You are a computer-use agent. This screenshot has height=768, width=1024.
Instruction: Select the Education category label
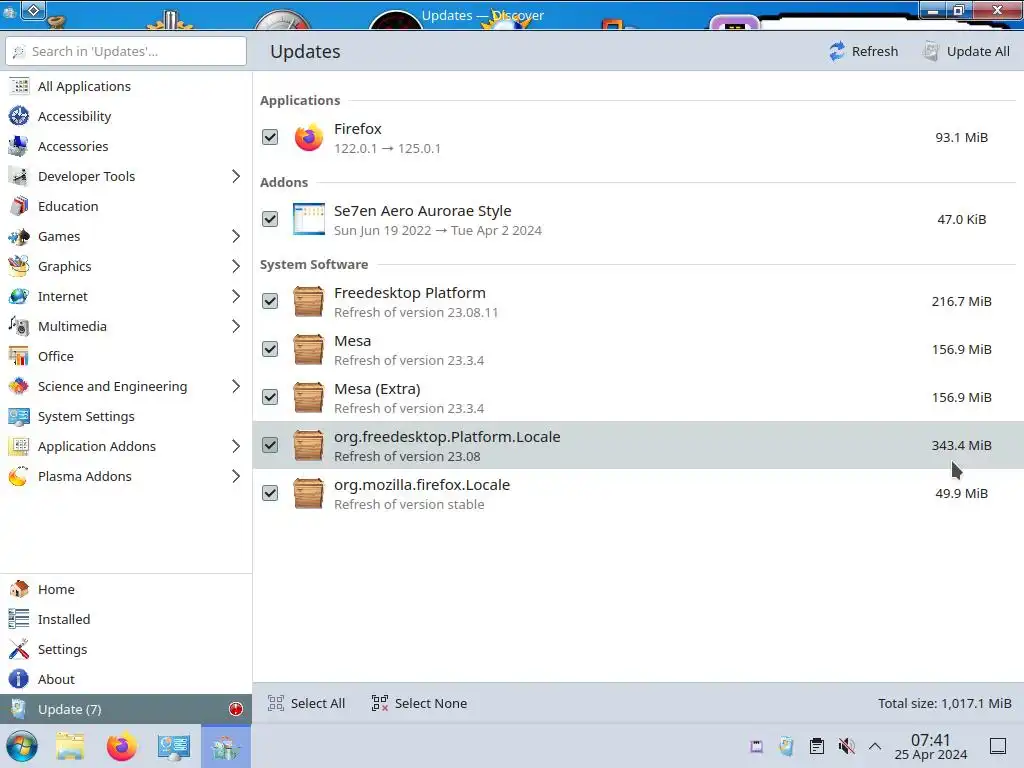pos(68,206)
